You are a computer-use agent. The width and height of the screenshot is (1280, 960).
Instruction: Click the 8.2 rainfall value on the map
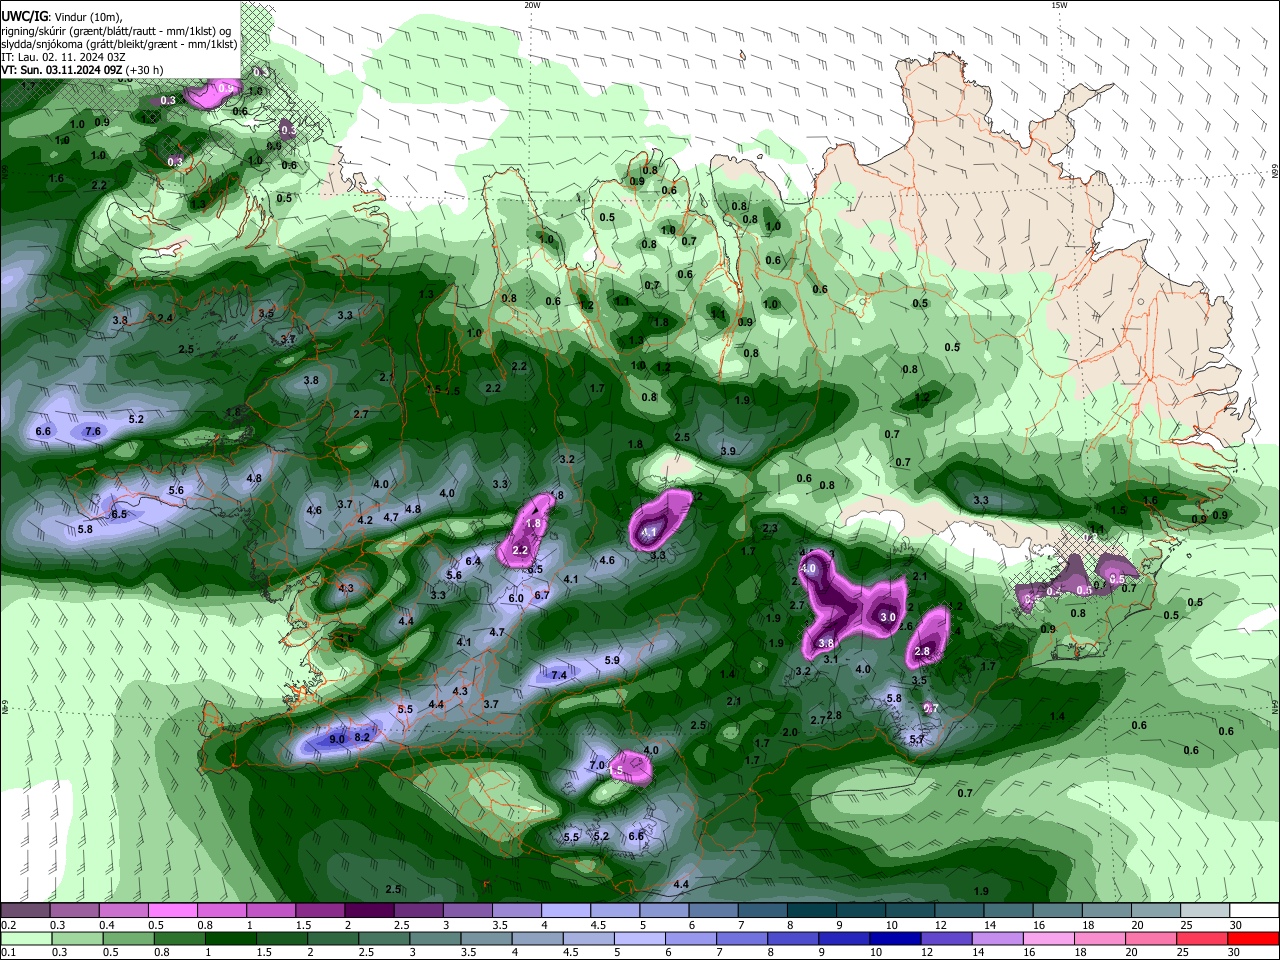coord(362,737)
